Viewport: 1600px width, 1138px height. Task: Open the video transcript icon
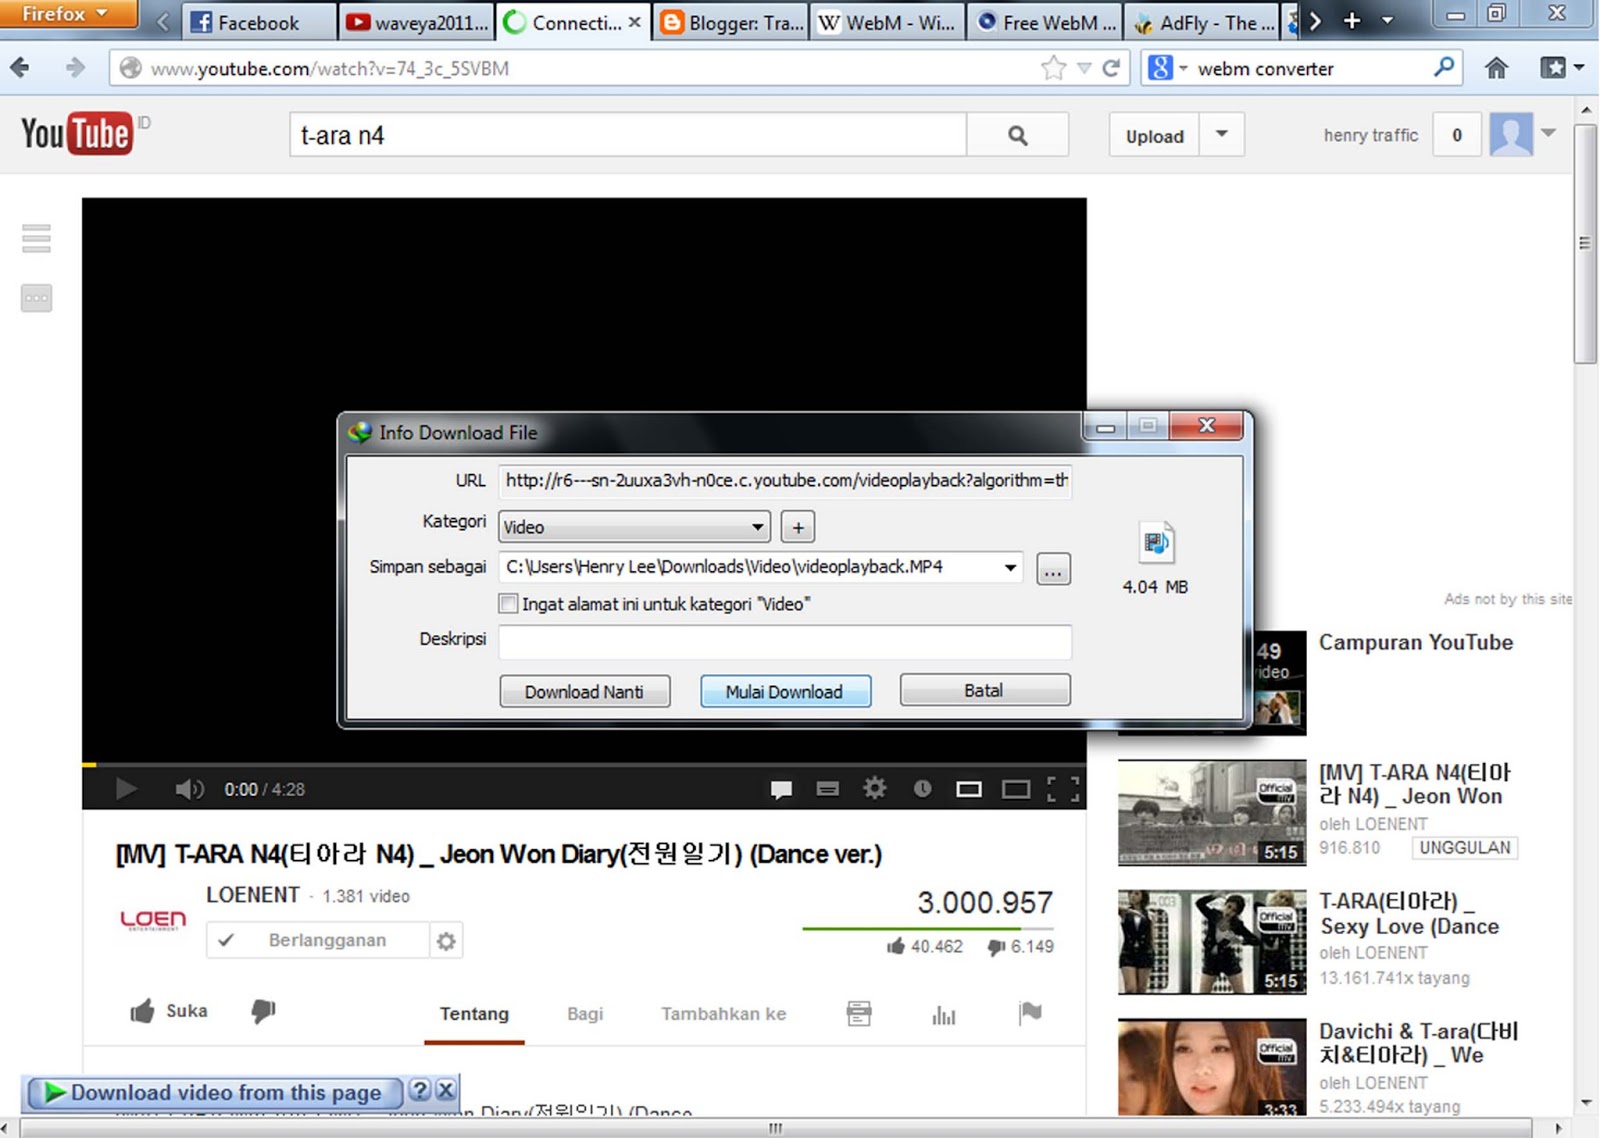[859, 1013]
